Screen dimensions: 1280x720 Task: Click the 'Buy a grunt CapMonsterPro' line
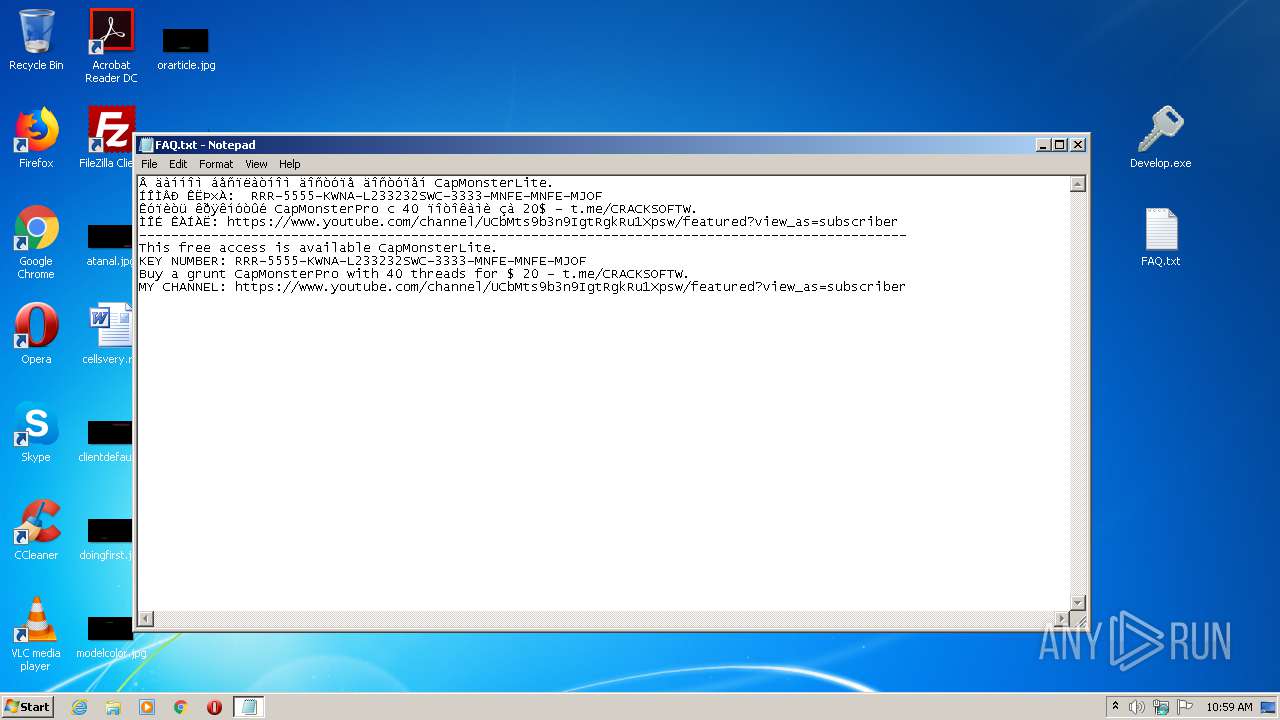(x=414, y=274)
